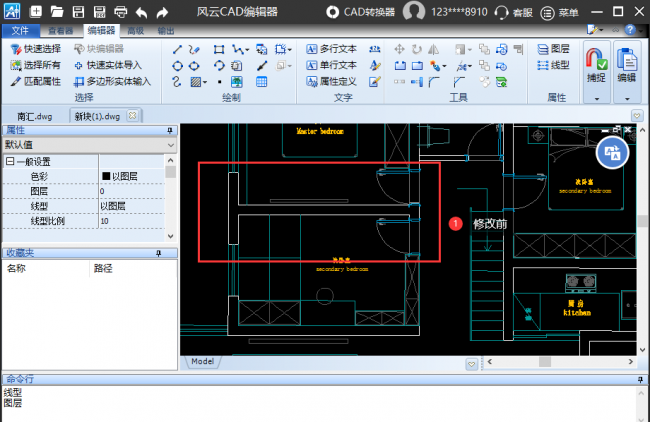The width and height of the screenshot is (650, 422).
Task: Click the Print icon in title bar
Action: coord(121,12)
